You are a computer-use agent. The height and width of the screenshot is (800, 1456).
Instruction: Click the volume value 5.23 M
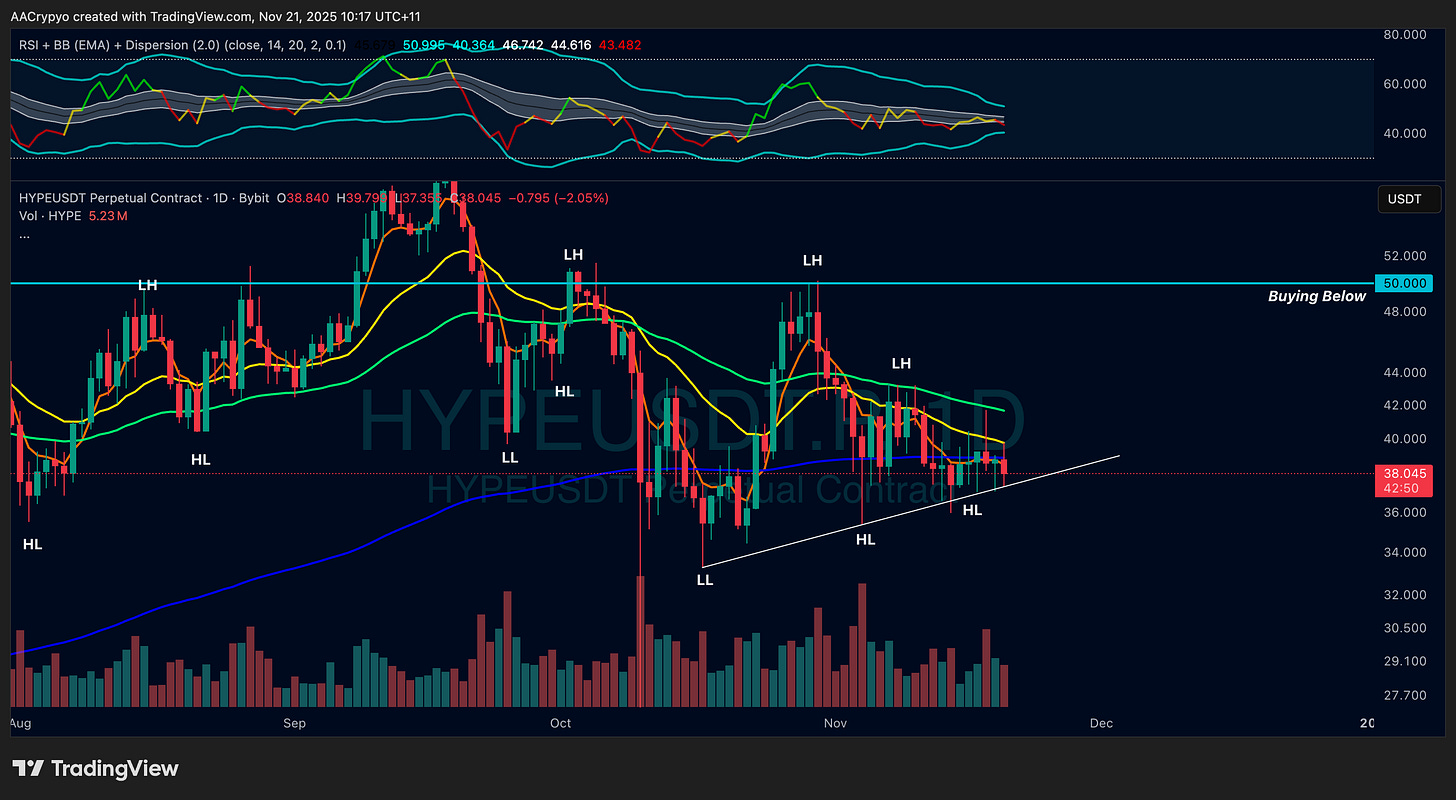(x=108, y=216)
